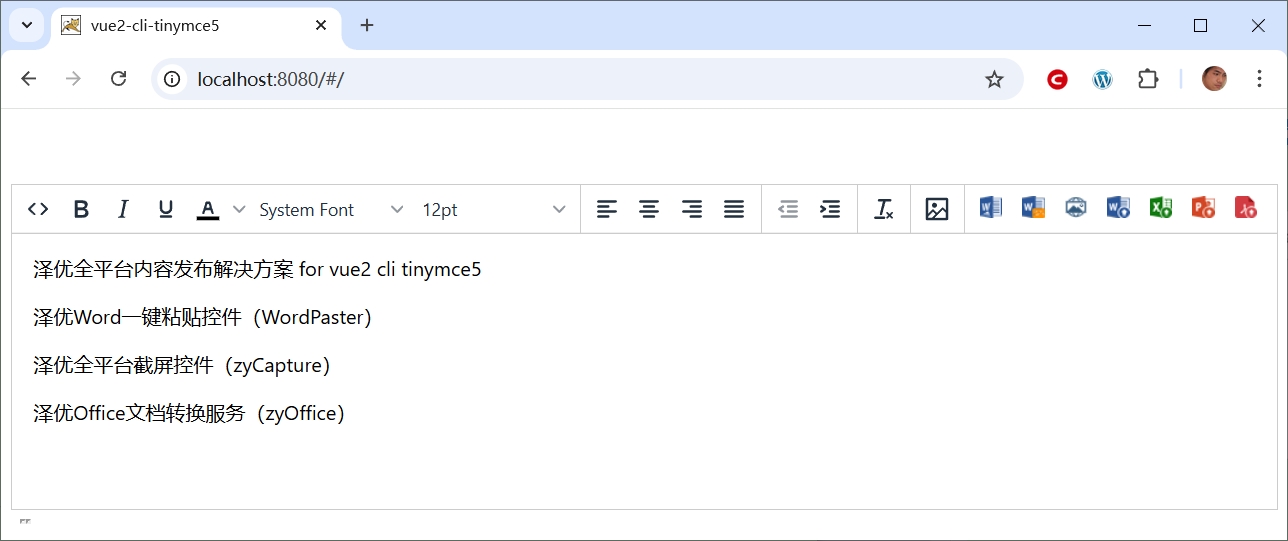This screenshot has height=541, width=1288.
Task: Expand the text color picker arrow
Action: pyautogui.click(x=239, y=209)
